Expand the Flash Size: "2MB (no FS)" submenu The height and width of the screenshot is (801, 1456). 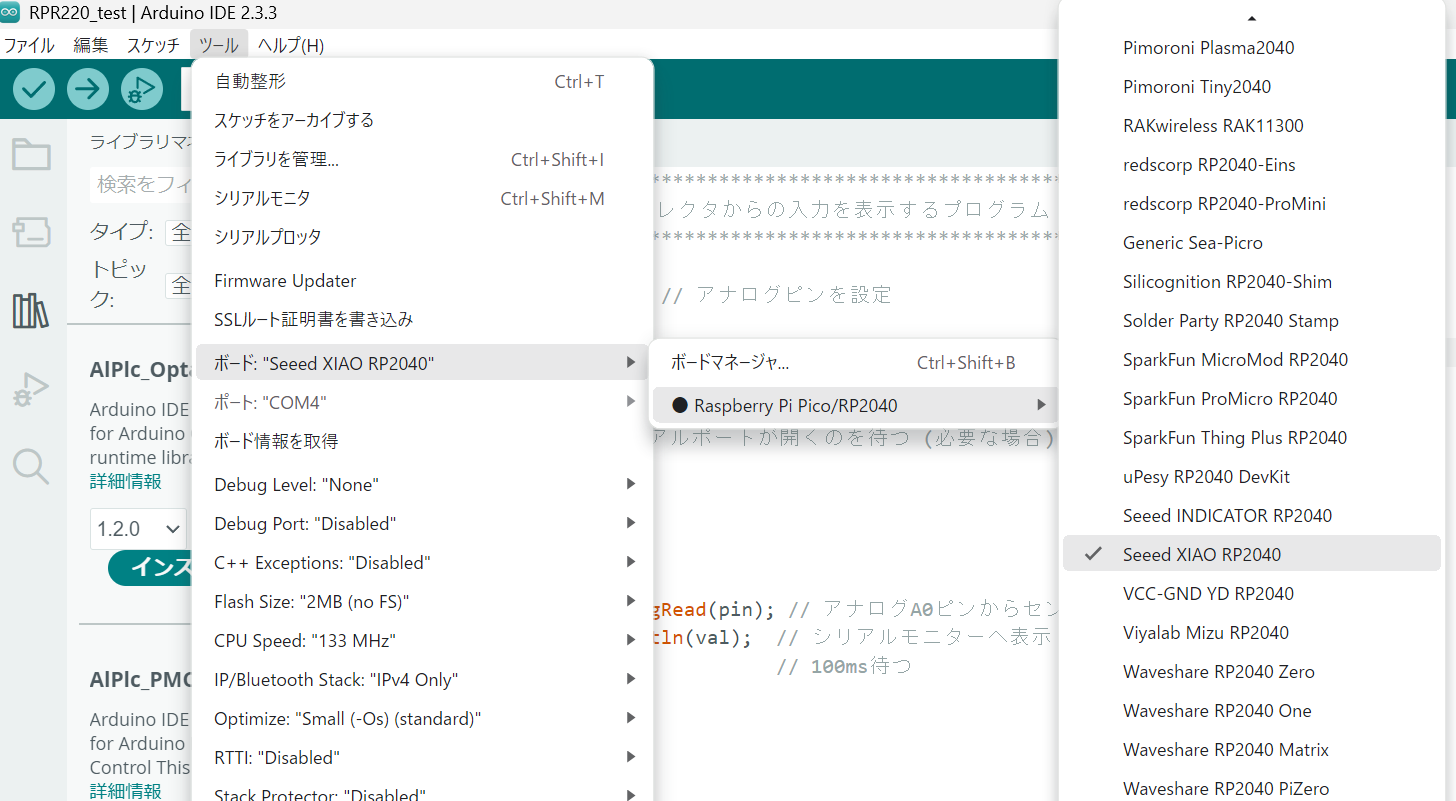422,602
